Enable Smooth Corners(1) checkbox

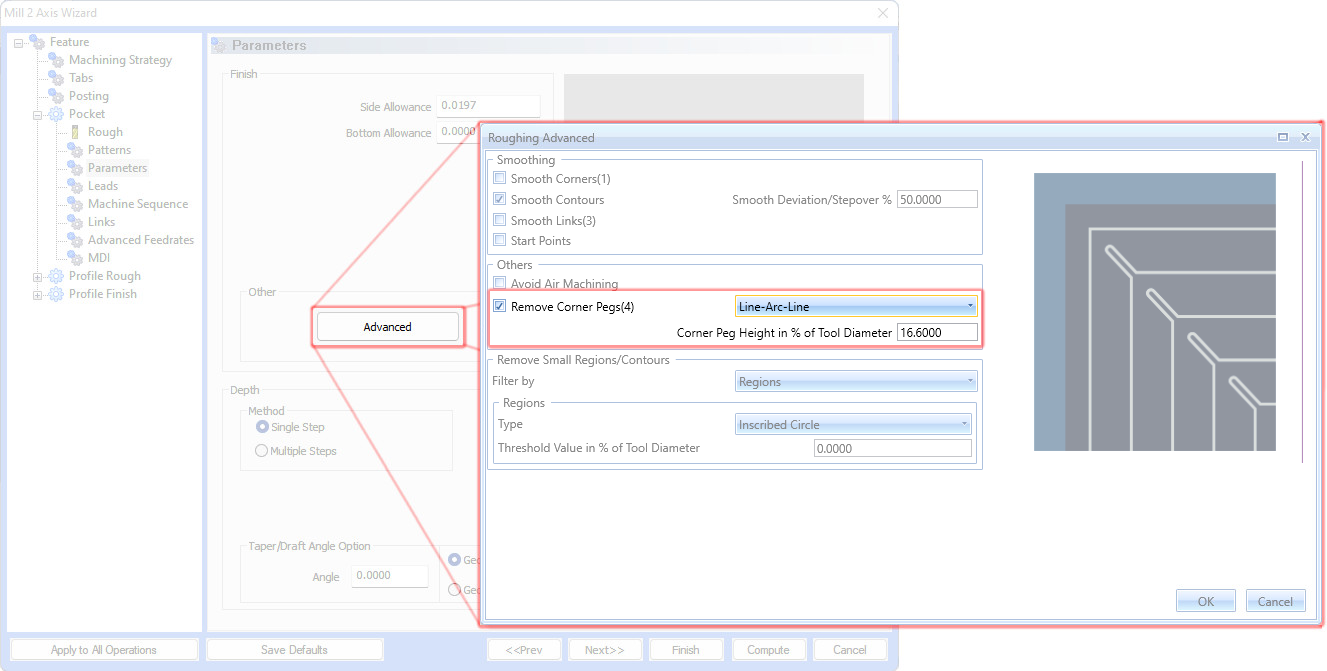click(x=500, y=179)
